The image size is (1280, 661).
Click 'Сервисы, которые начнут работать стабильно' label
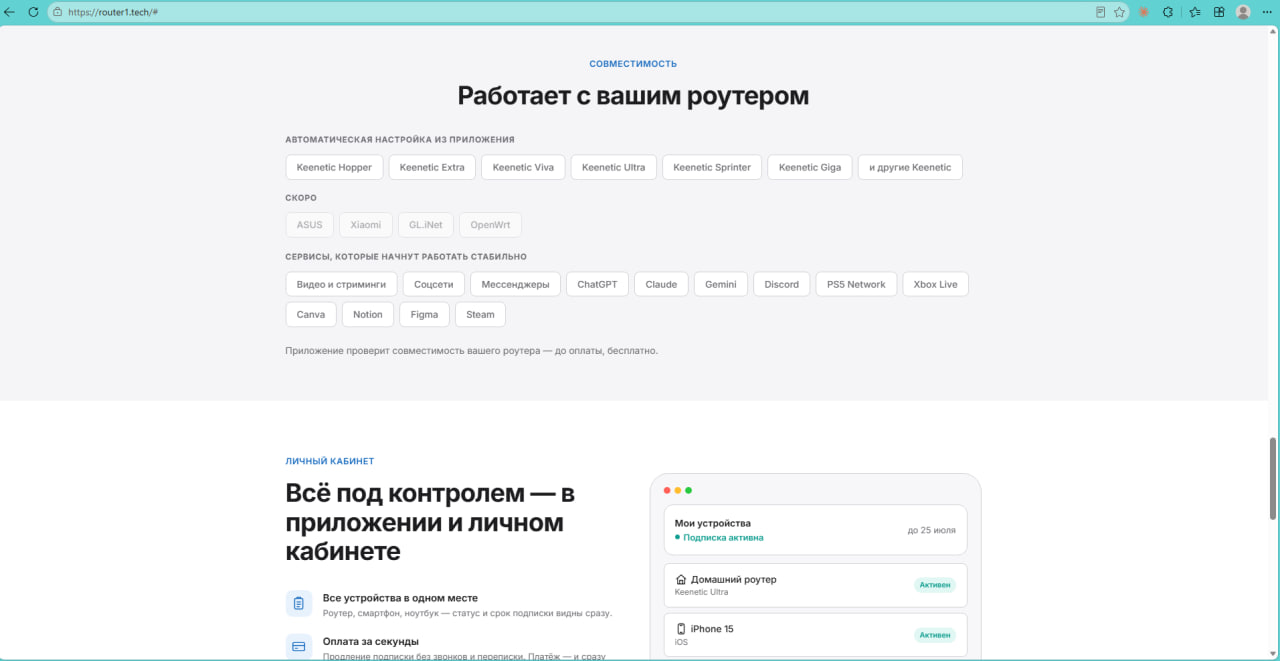406,257
